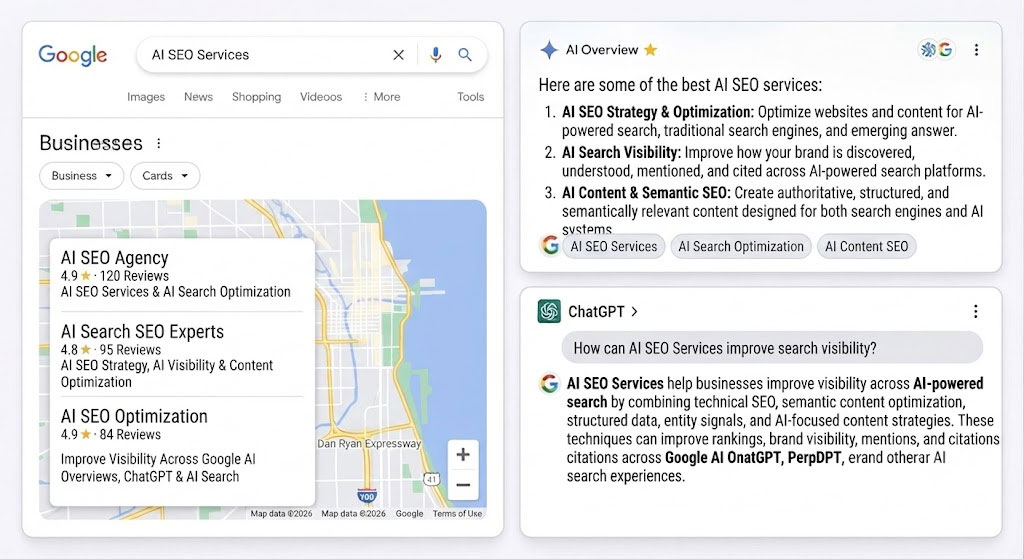Expand the Business filter dropdown

(82, 176)
